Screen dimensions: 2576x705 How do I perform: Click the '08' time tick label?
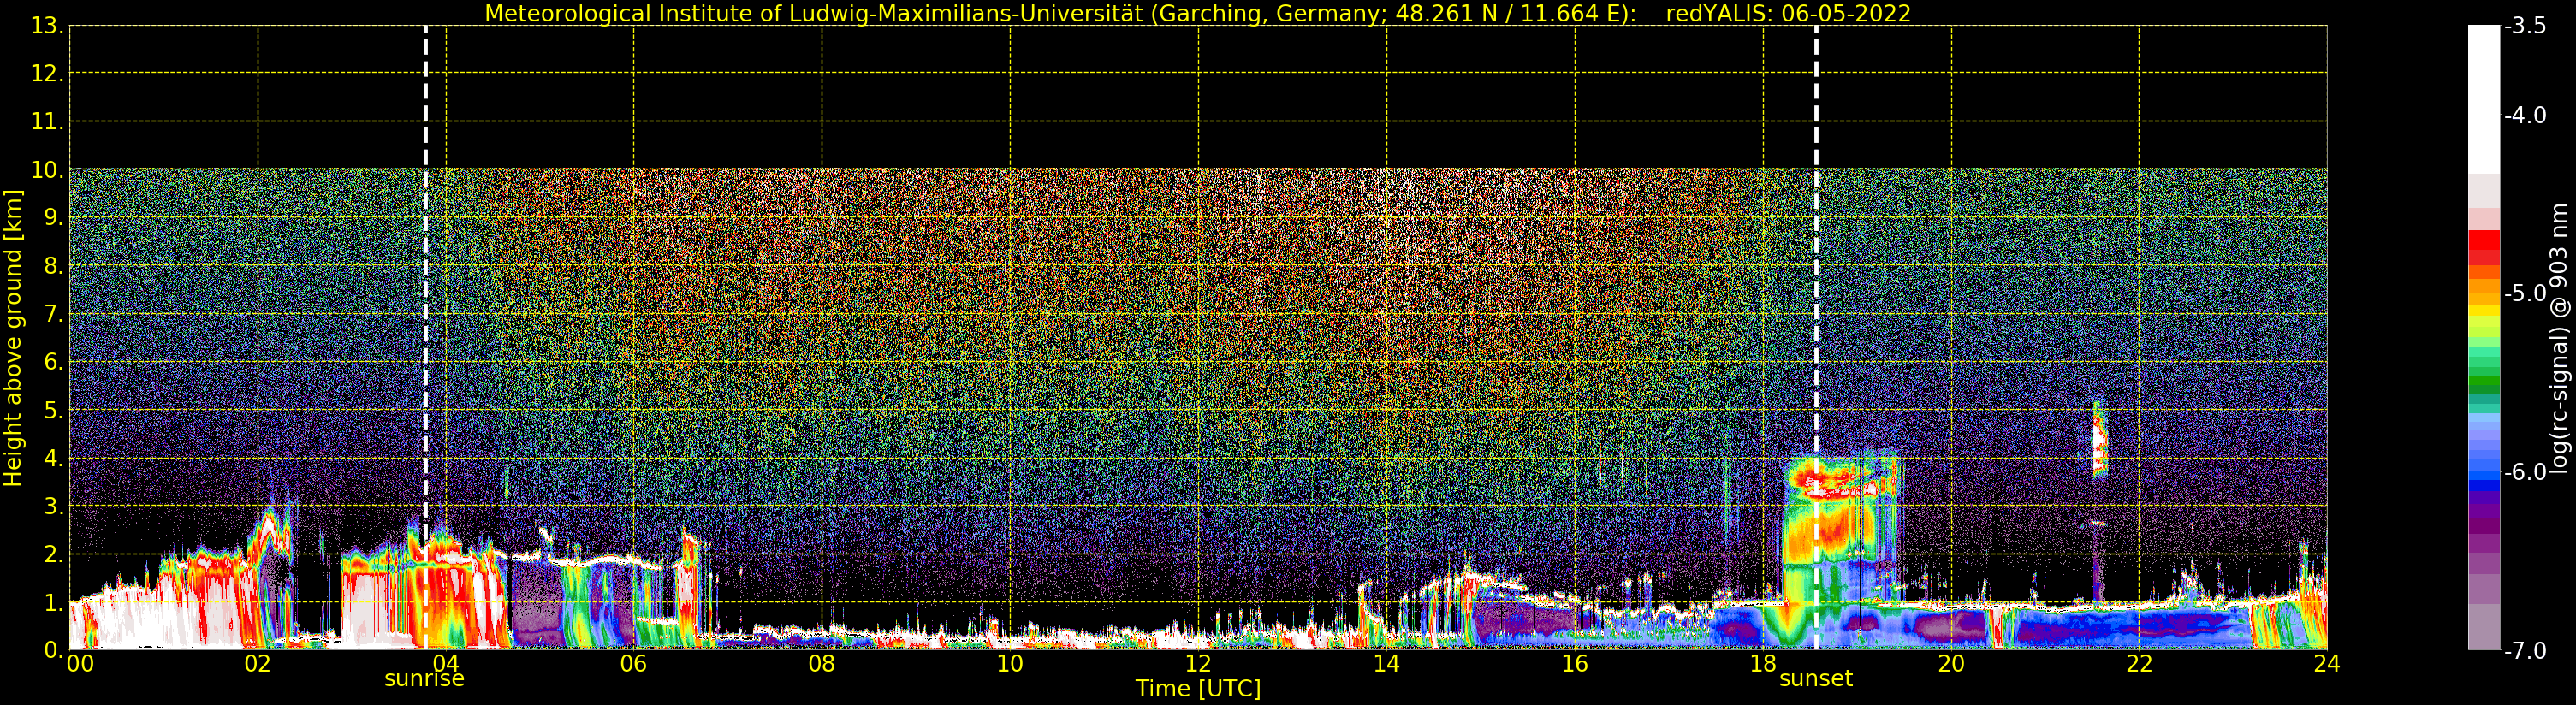pyautogui.click(x=822, y=663)
